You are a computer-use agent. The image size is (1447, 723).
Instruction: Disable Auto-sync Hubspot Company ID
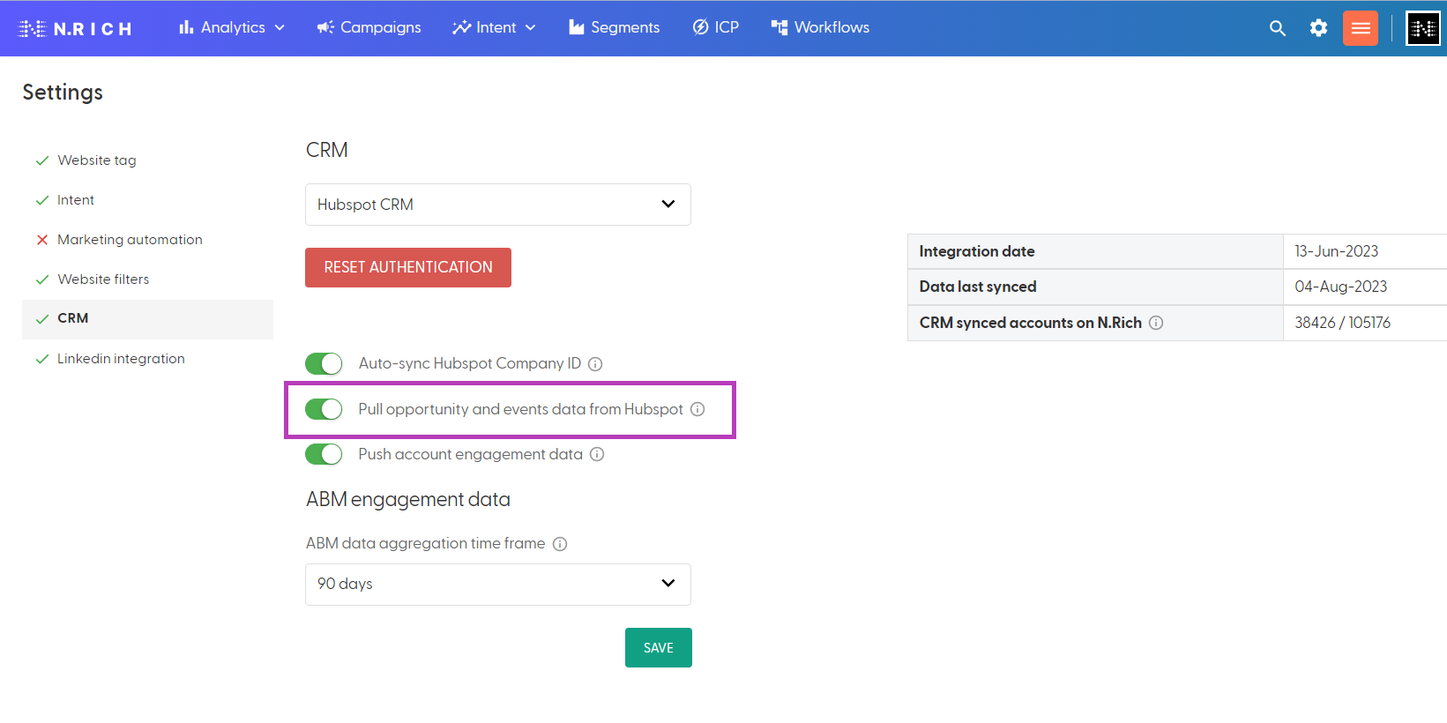click(x=323, y=364)
